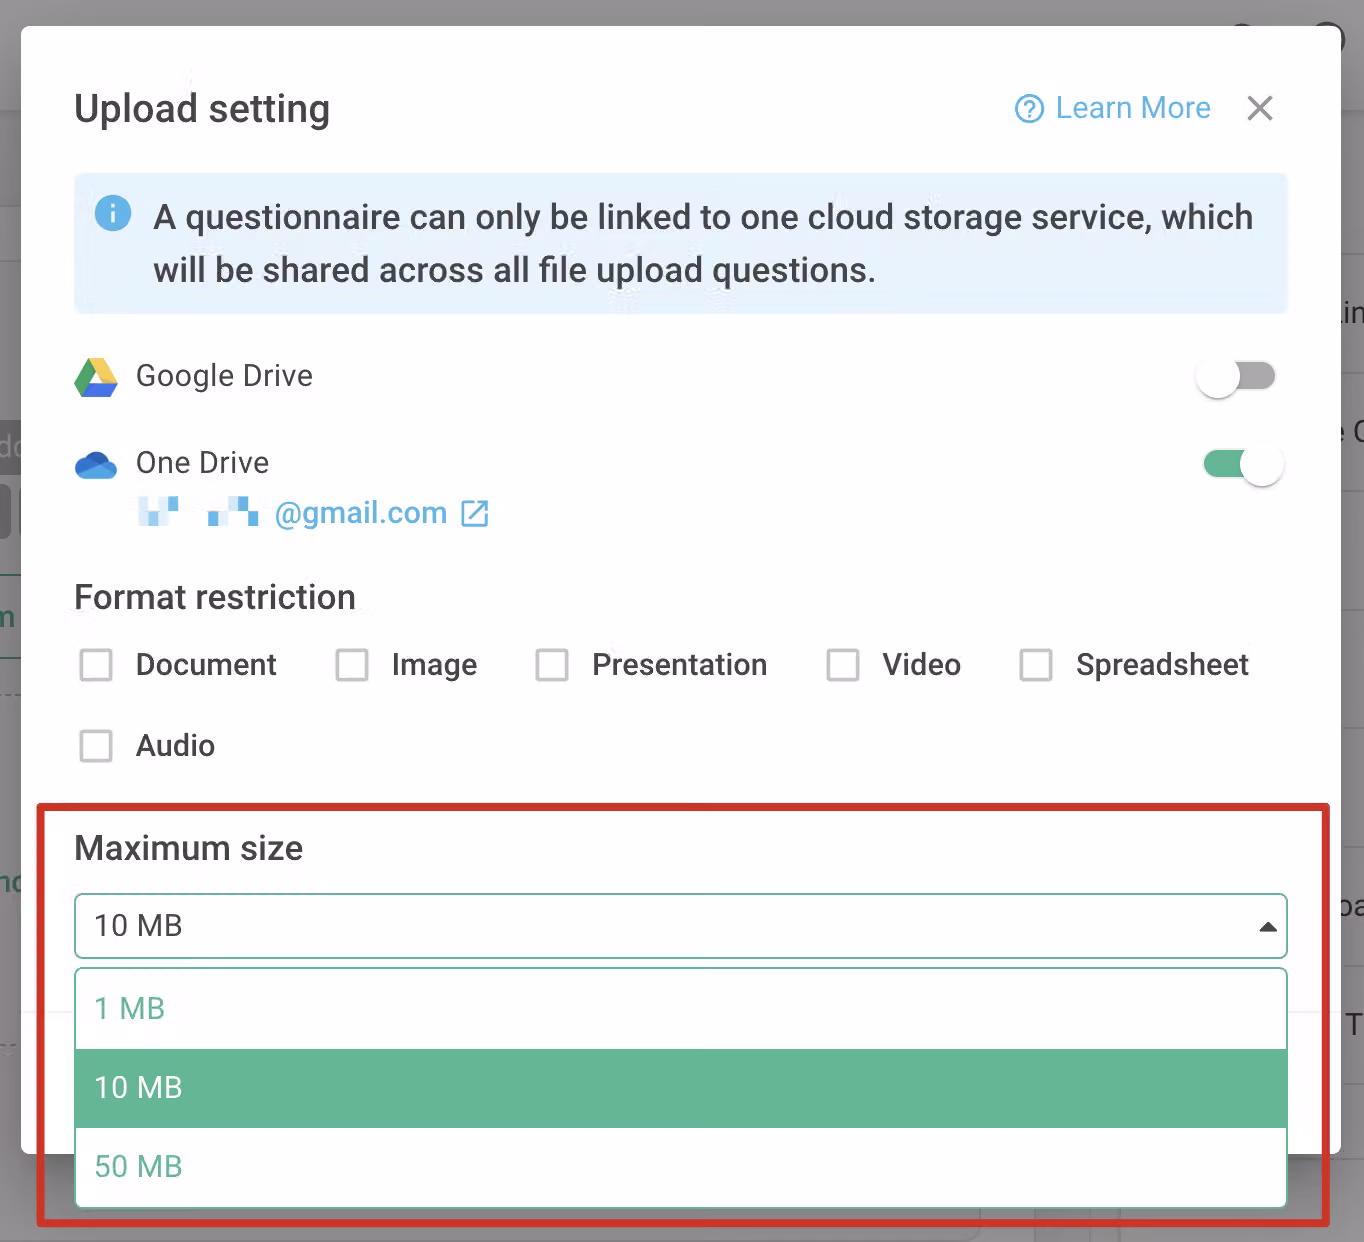
Task: Disable the One Drive toggle
Action: [x=1243, y=464]
